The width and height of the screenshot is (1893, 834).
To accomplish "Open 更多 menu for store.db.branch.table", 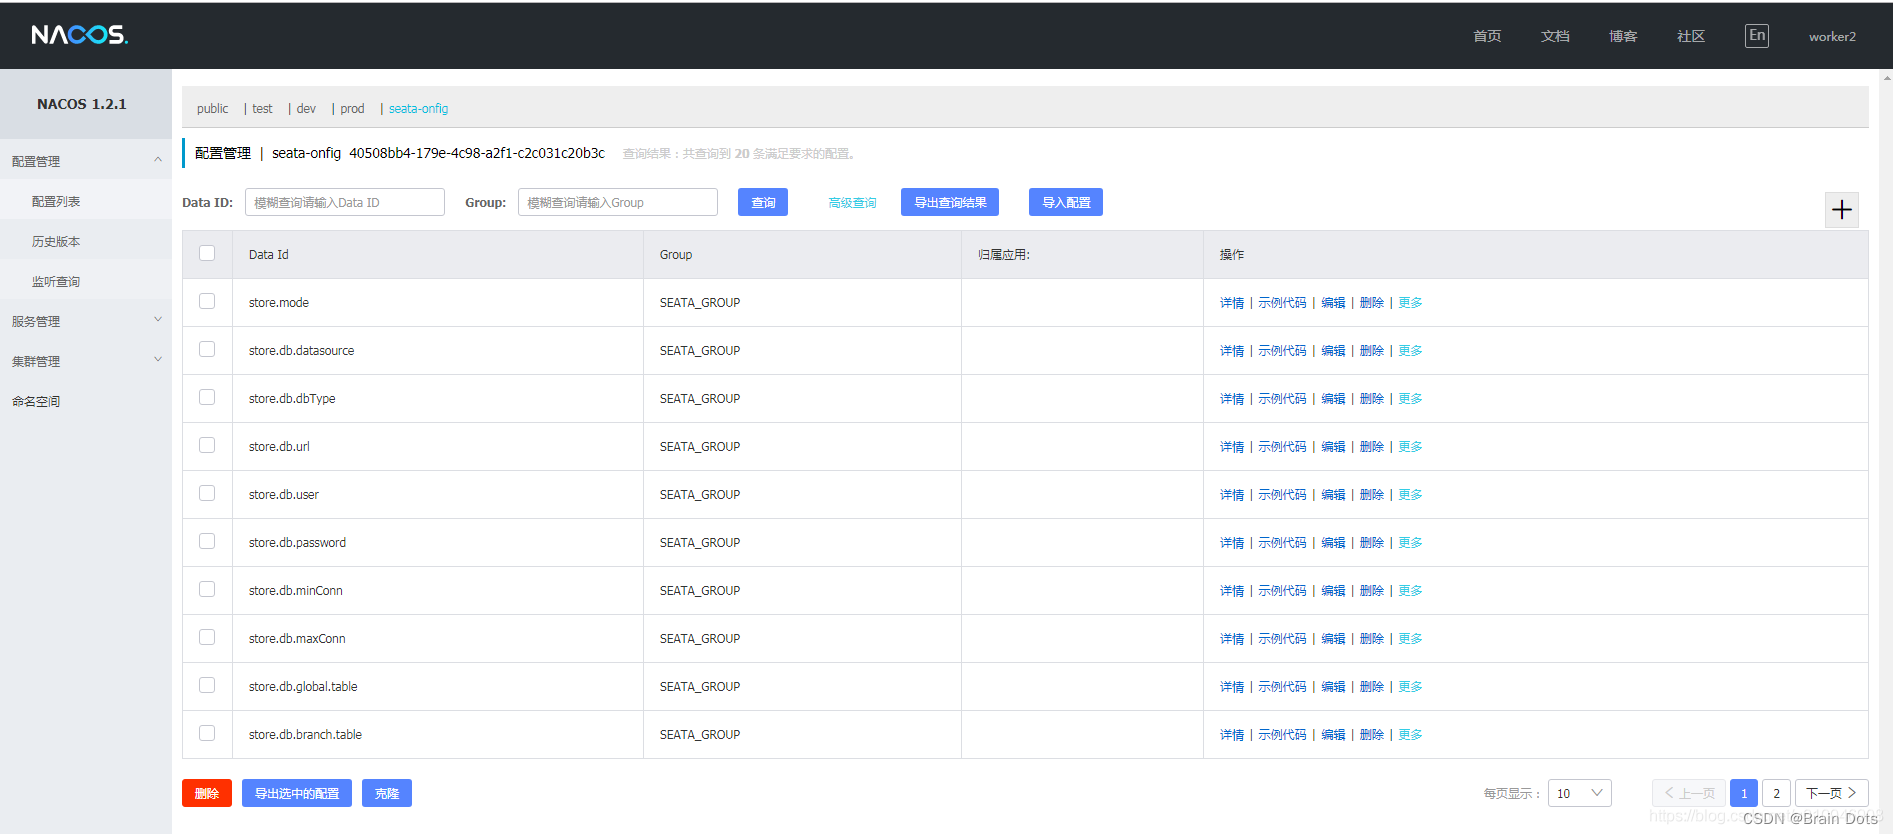I will coord(1410,735).
